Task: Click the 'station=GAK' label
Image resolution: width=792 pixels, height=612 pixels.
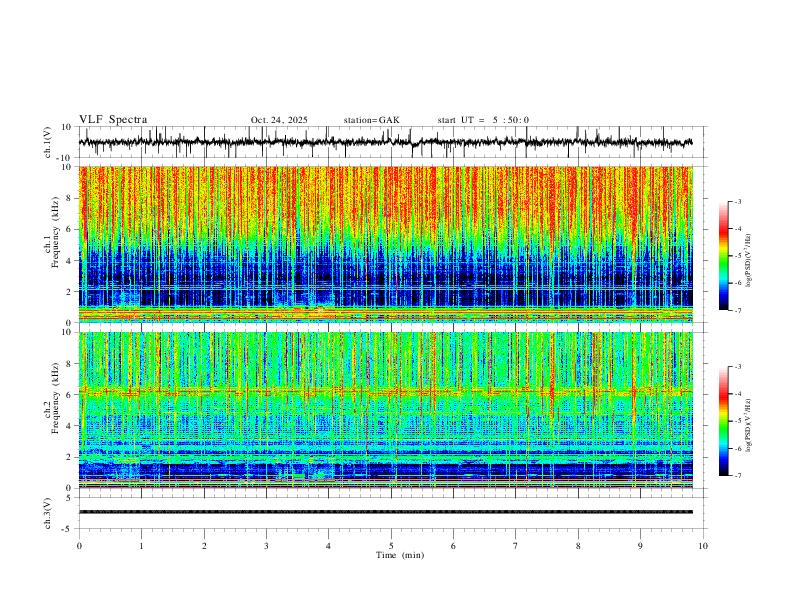Action: (x=371, y=120)
